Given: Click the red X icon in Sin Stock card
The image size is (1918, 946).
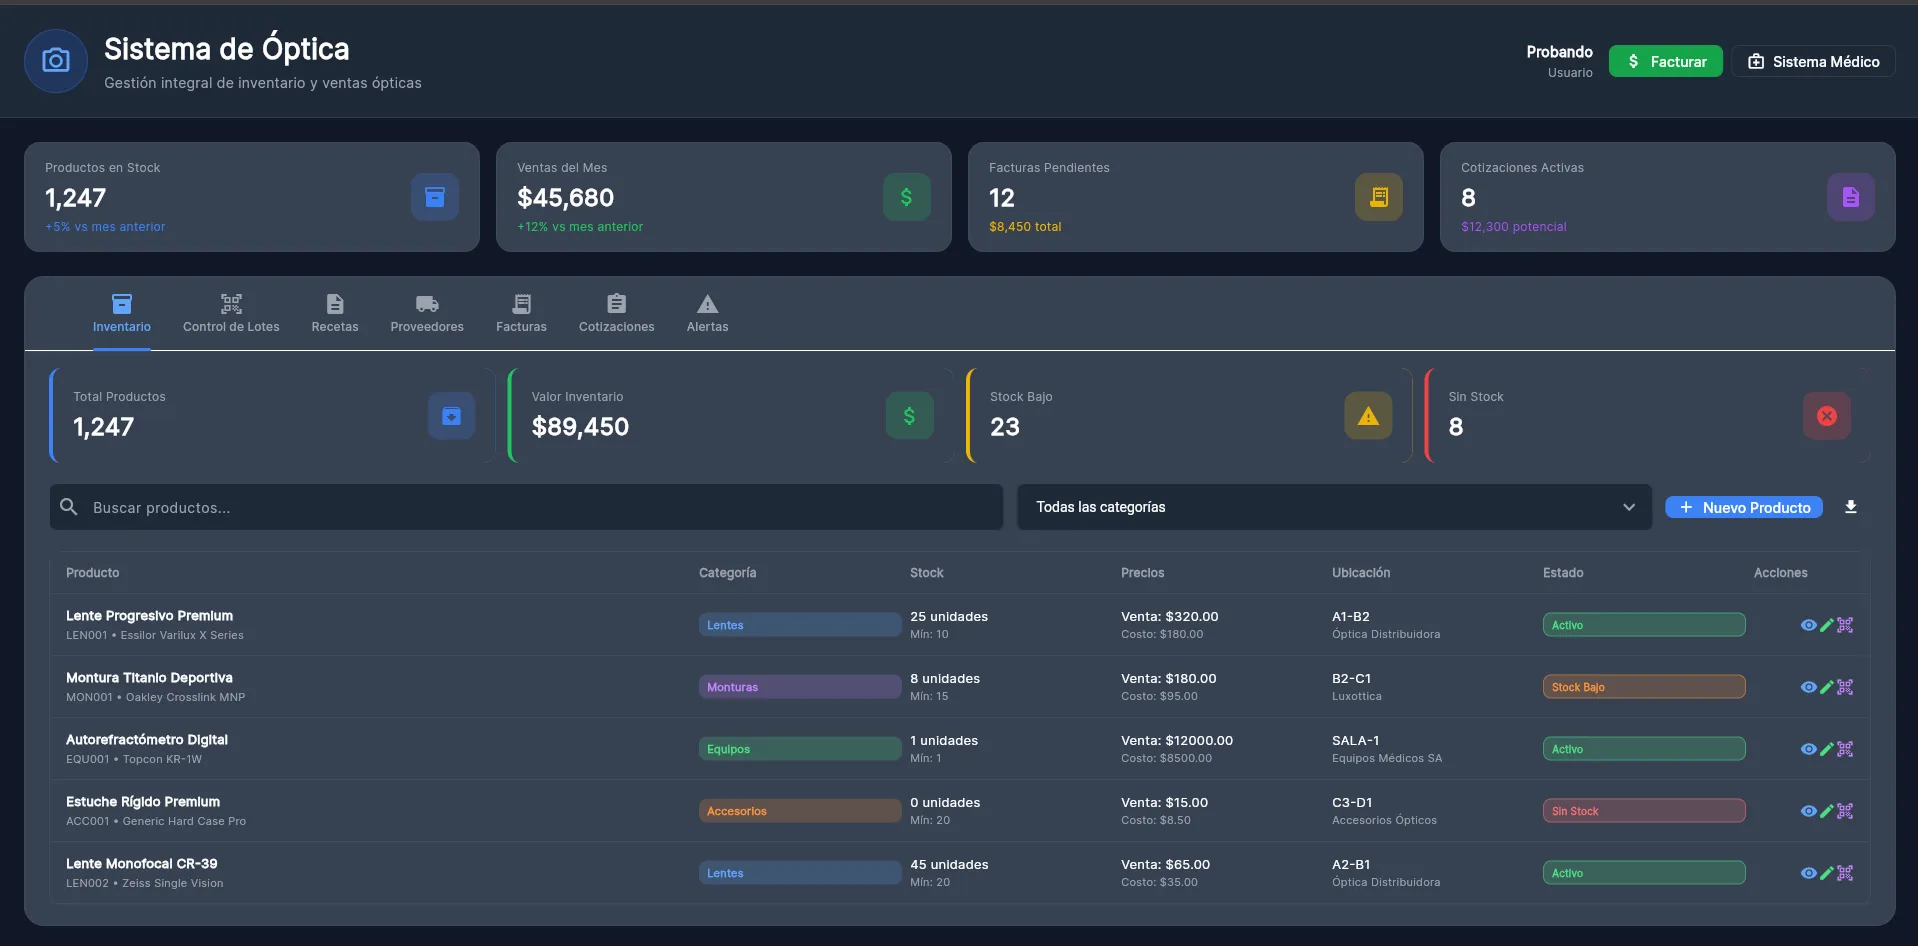Looking at the screenshot, I should [x=1827, y=416].
